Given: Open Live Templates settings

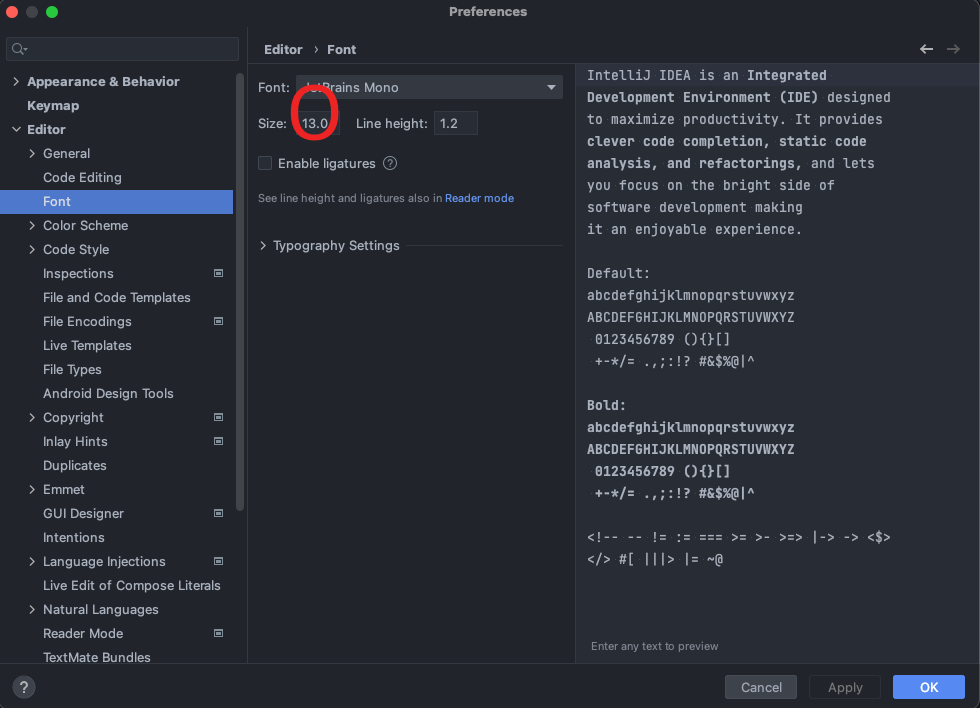Looking at the screenshot, I should pyautogui.click(x=88, y=346).
